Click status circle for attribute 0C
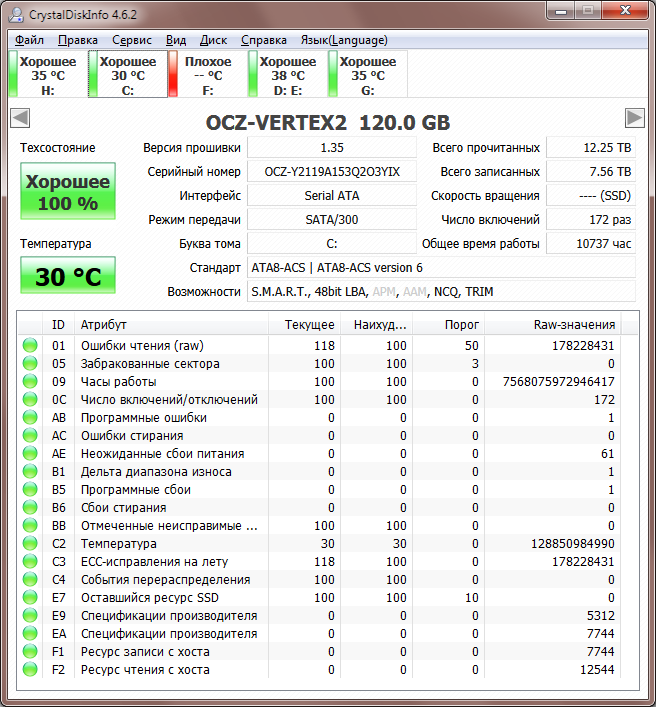The width and height of the screenshot is (656, 707). click(x=30, y=399)
